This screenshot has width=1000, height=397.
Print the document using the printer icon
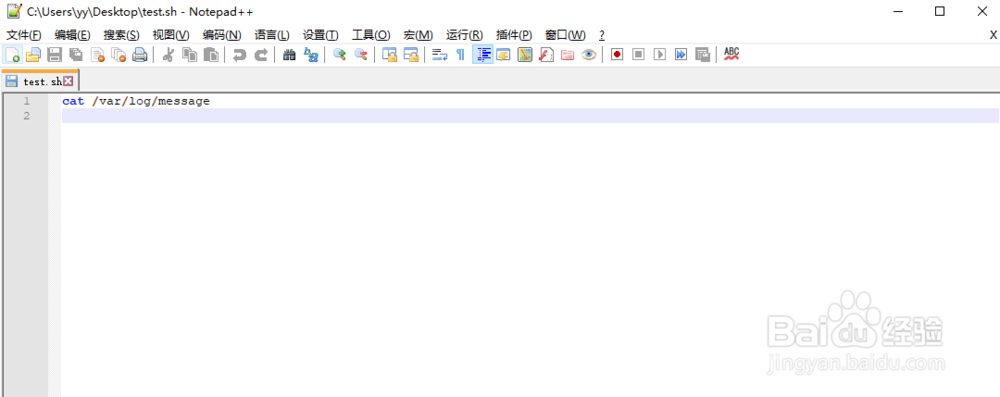(x=140, y=55)
